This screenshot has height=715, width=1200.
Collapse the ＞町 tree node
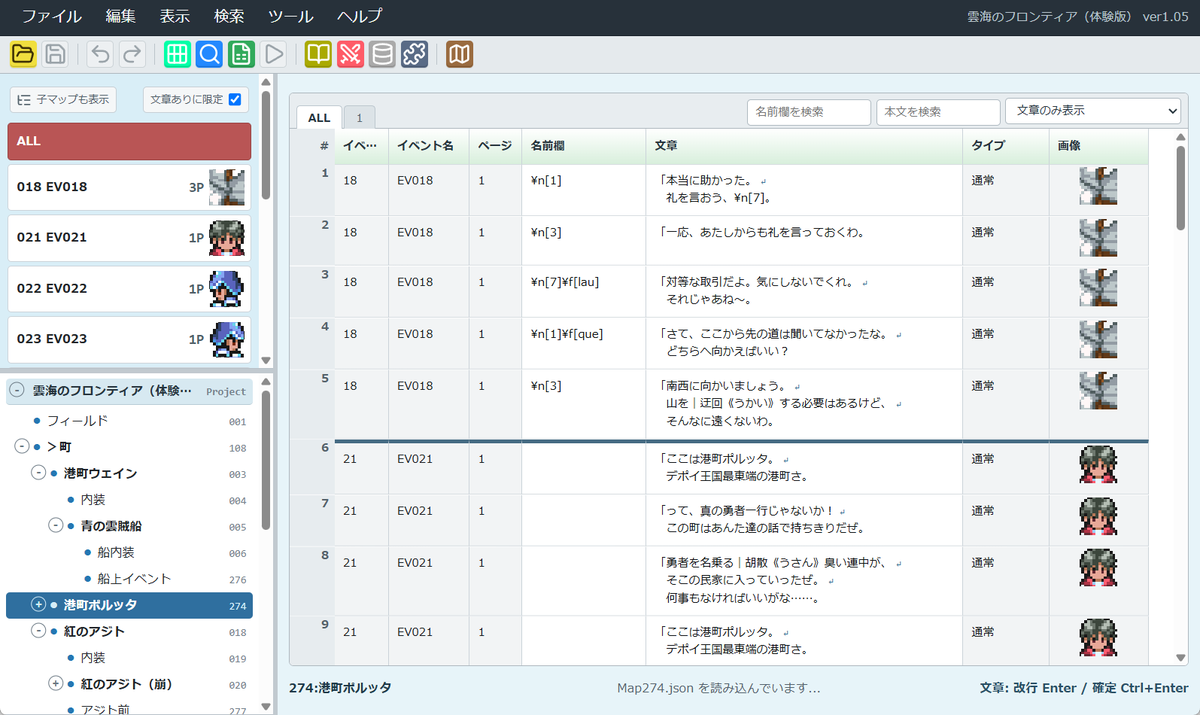pyautogui.click(x=23, y=446)
